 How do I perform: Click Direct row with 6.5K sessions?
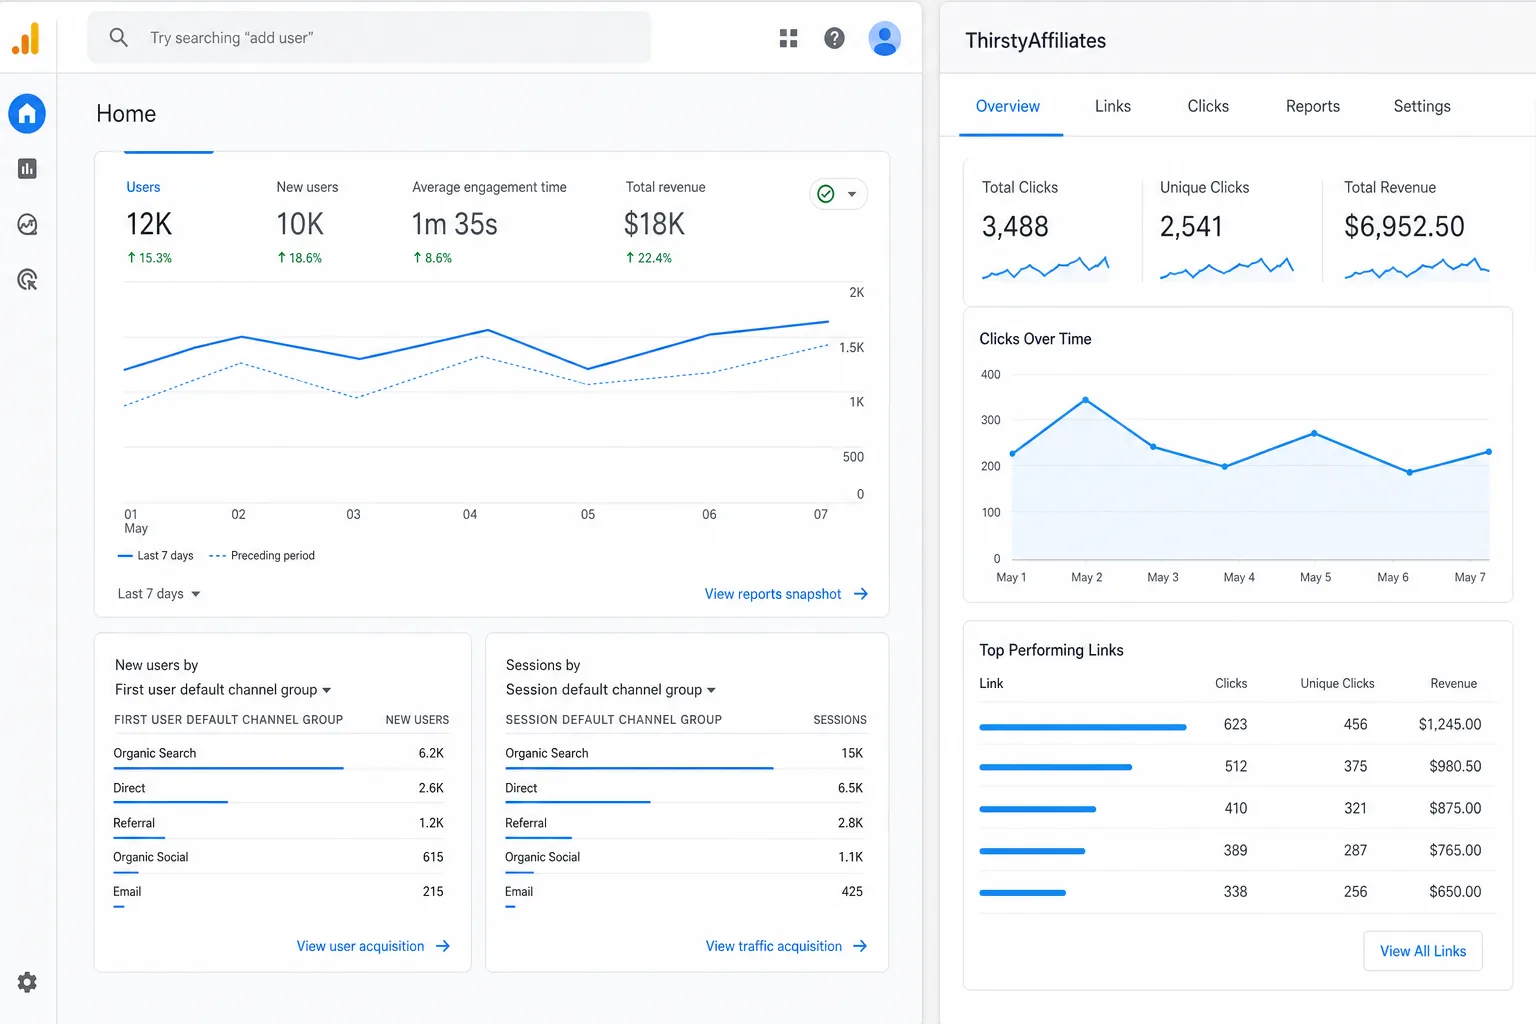tap(685, 789)
